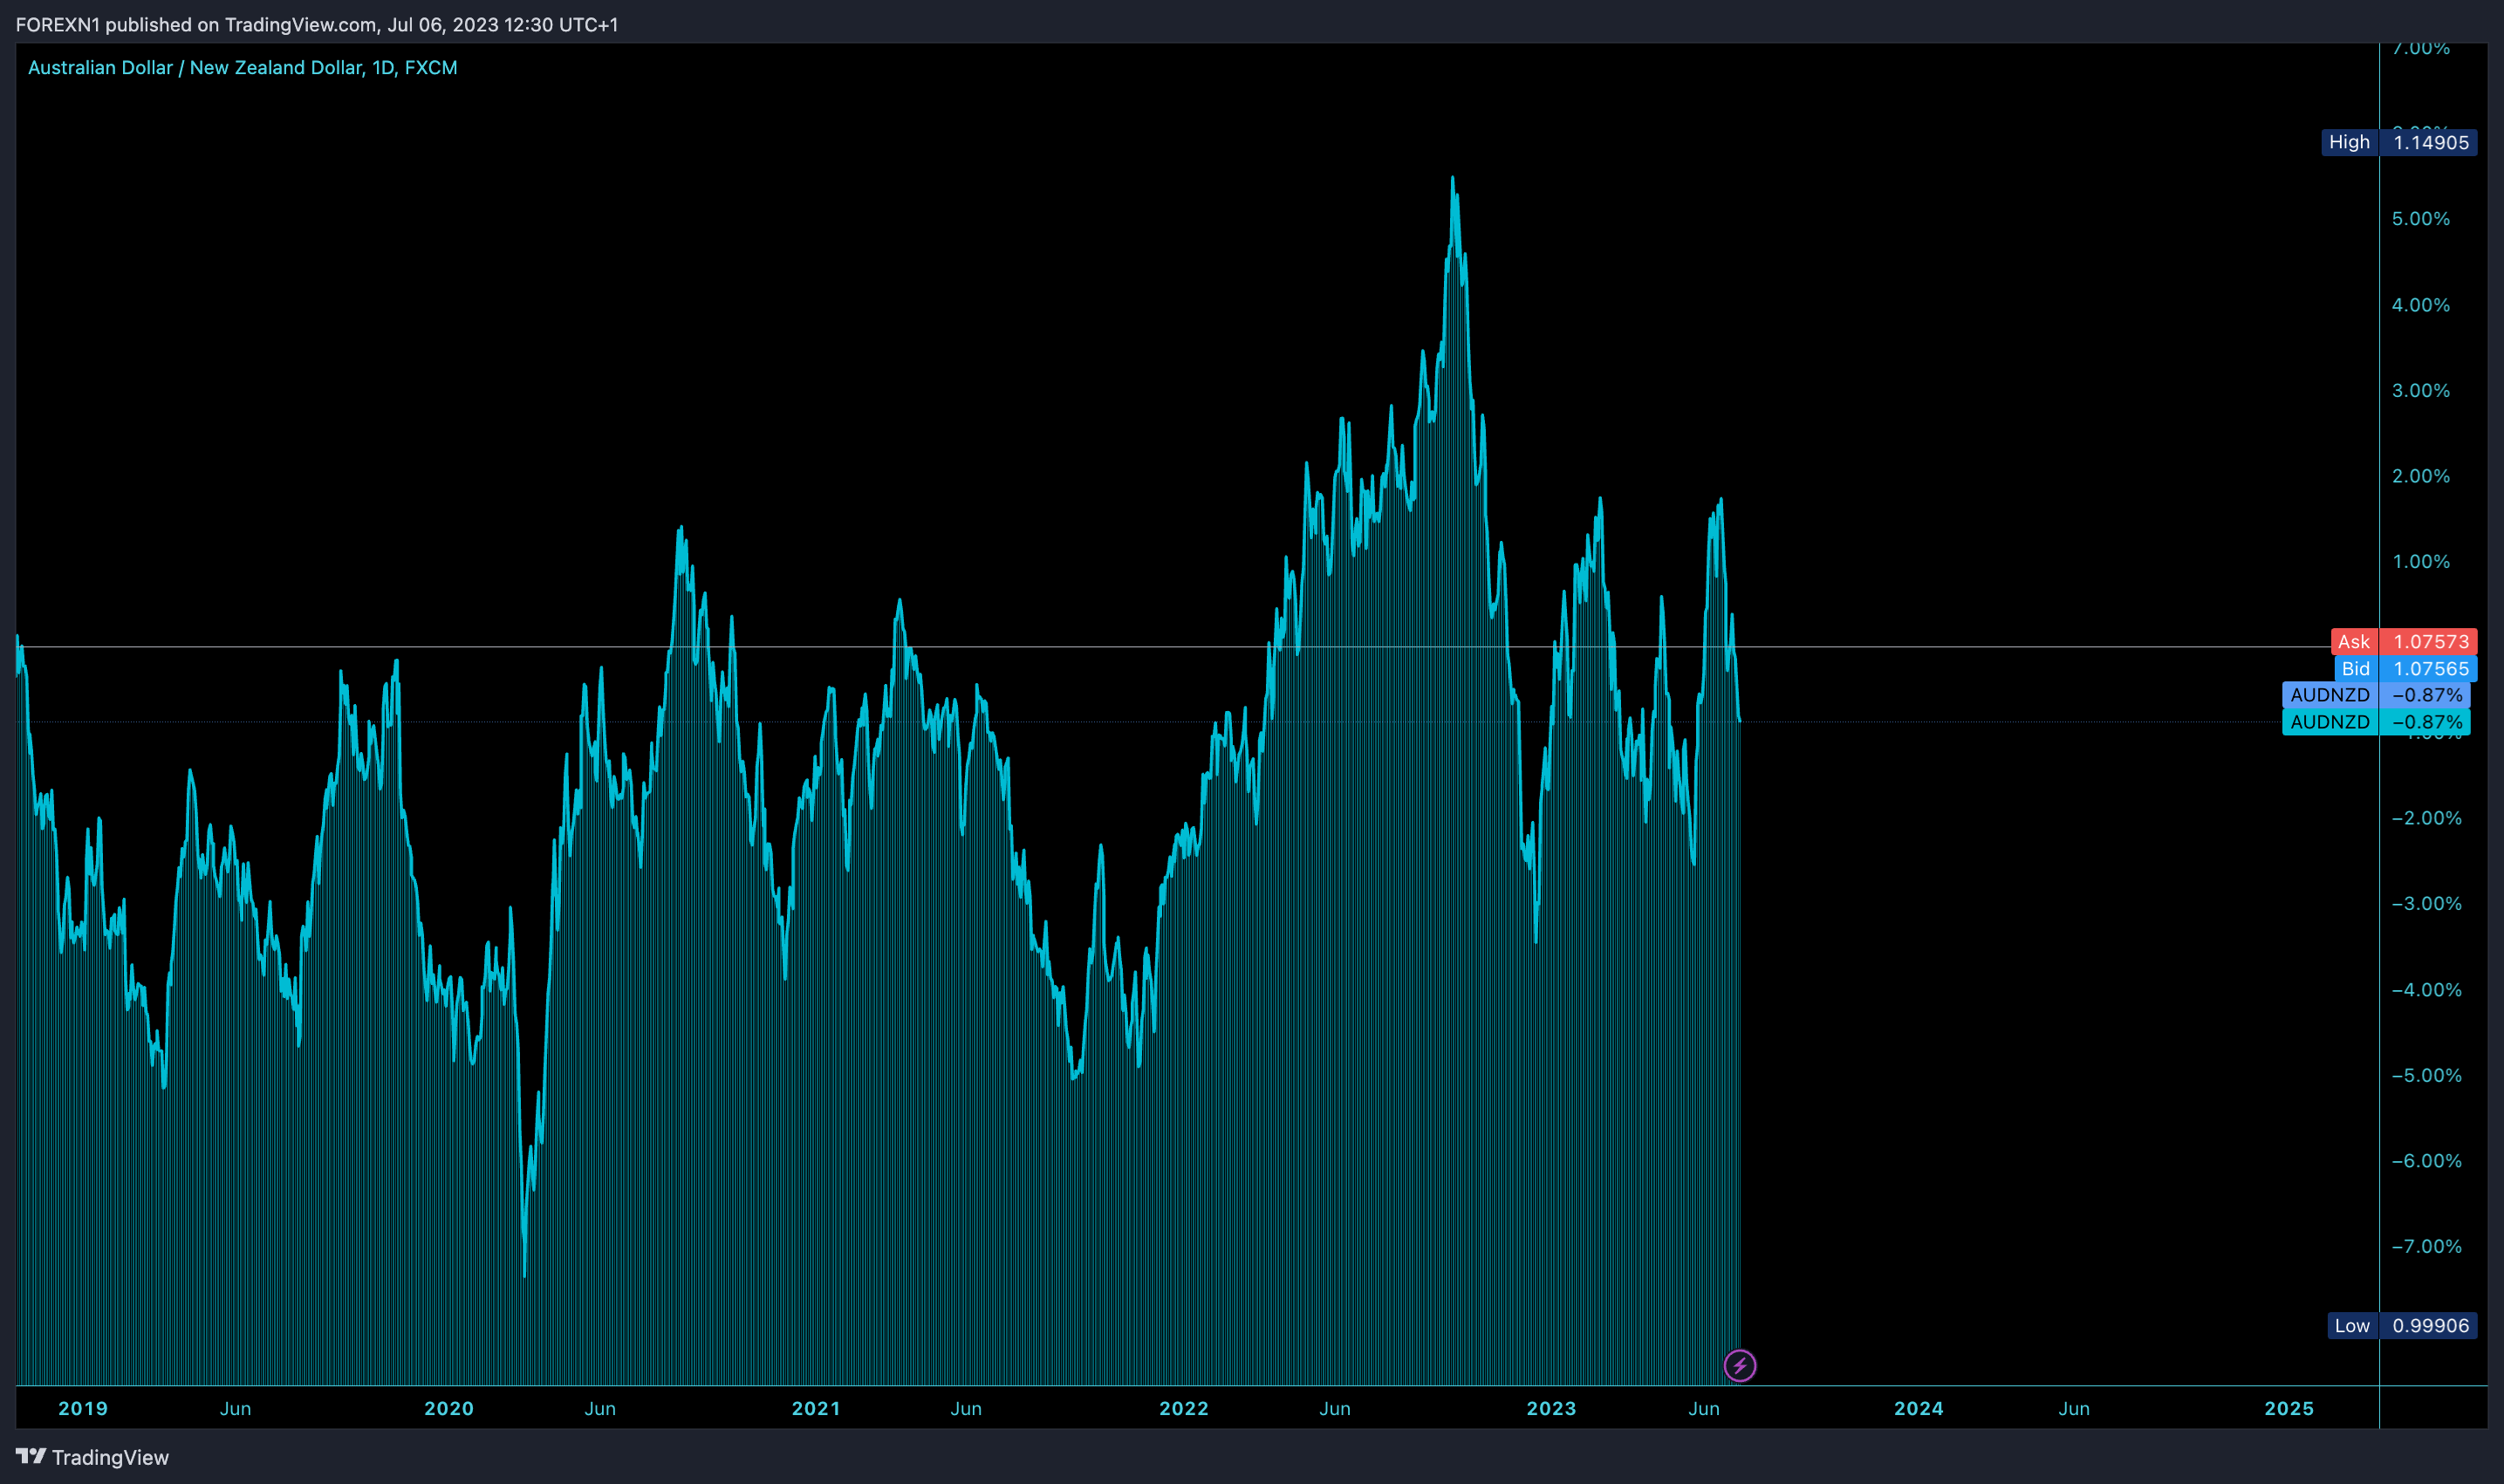Click the 5.00% label on price scale
The height and width of the screenshot is (1484, 2504).
(2421, 218)
